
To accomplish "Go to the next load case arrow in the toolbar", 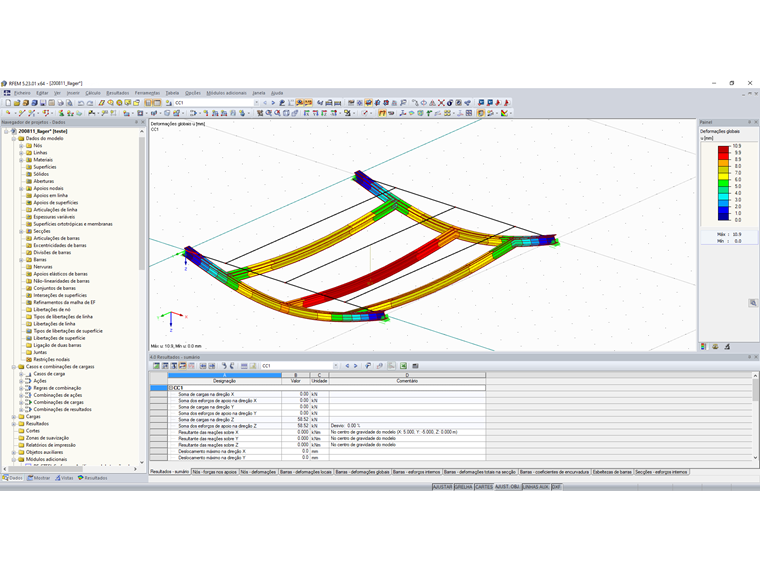I will click(273, 103).
